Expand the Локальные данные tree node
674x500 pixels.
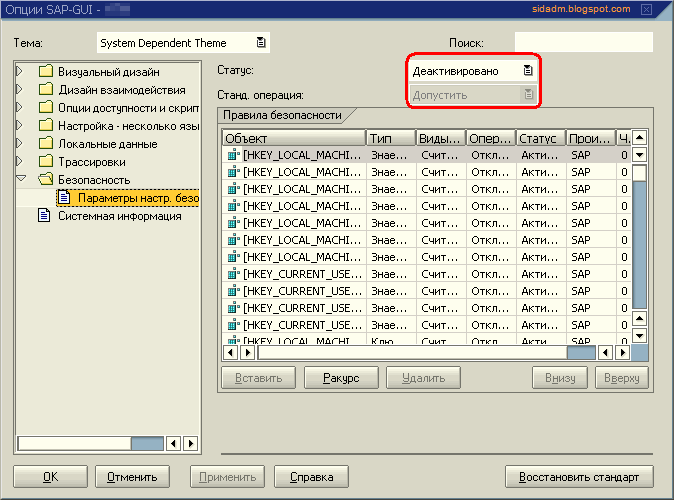coord(20,143)
